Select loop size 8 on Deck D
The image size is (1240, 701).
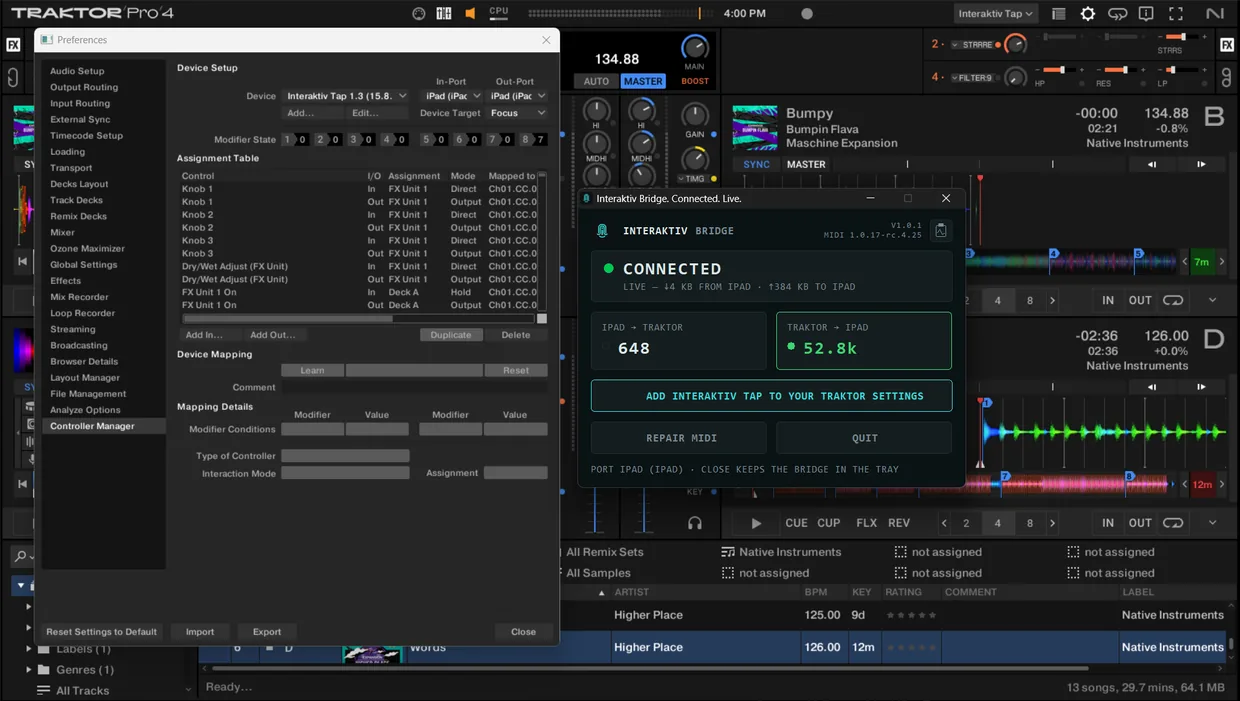coord(1030,523)
